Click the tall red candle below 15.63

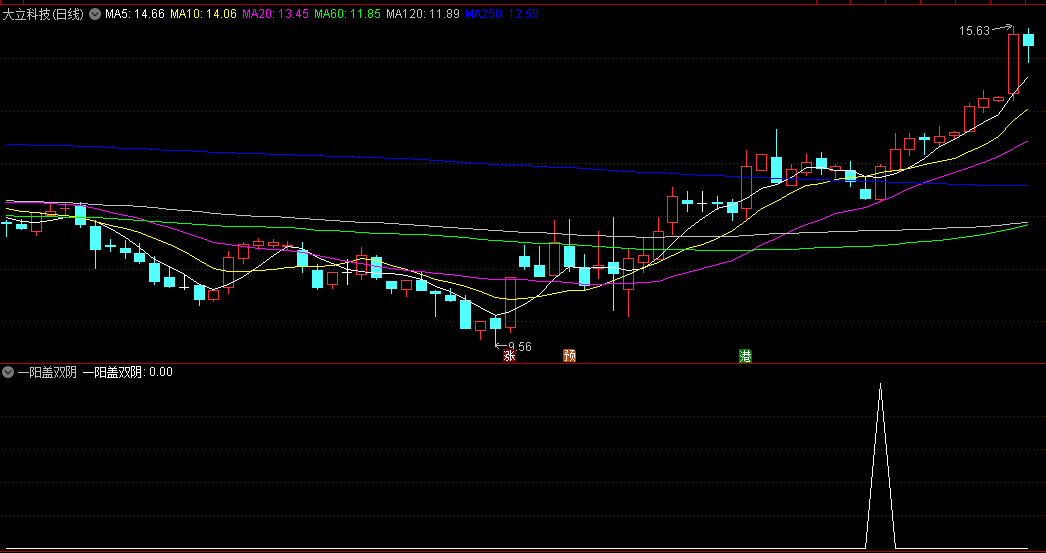pos(1013,64)
